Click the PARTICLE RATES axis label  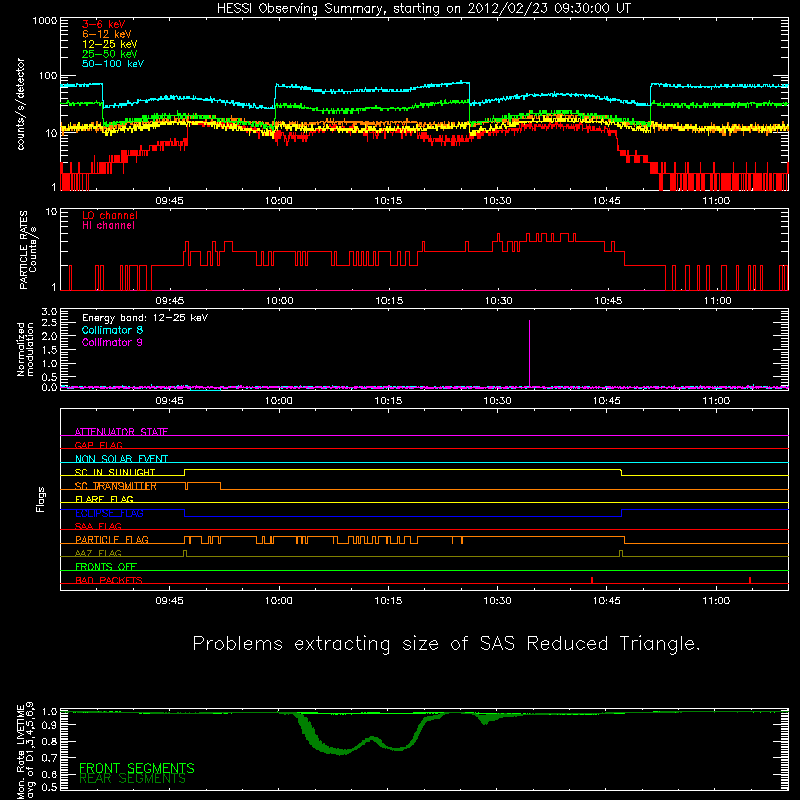[28, 249]
